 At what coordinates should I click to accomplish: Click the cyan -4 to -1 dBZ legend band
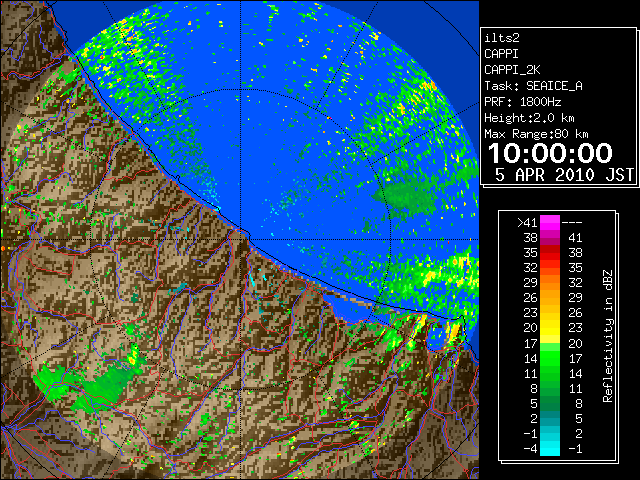click(550, 448)
